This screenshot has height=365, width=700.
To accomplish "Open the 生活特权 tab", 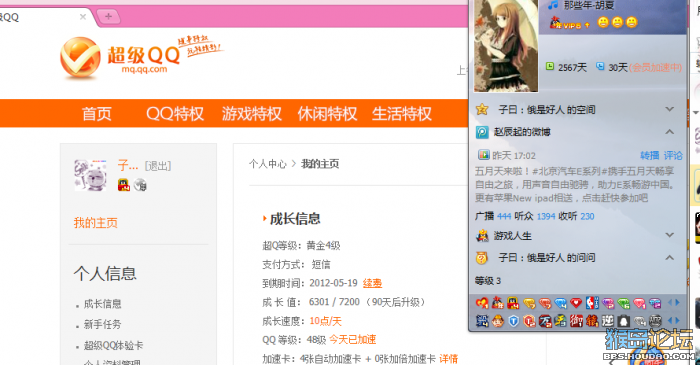I will pos(402,113).
